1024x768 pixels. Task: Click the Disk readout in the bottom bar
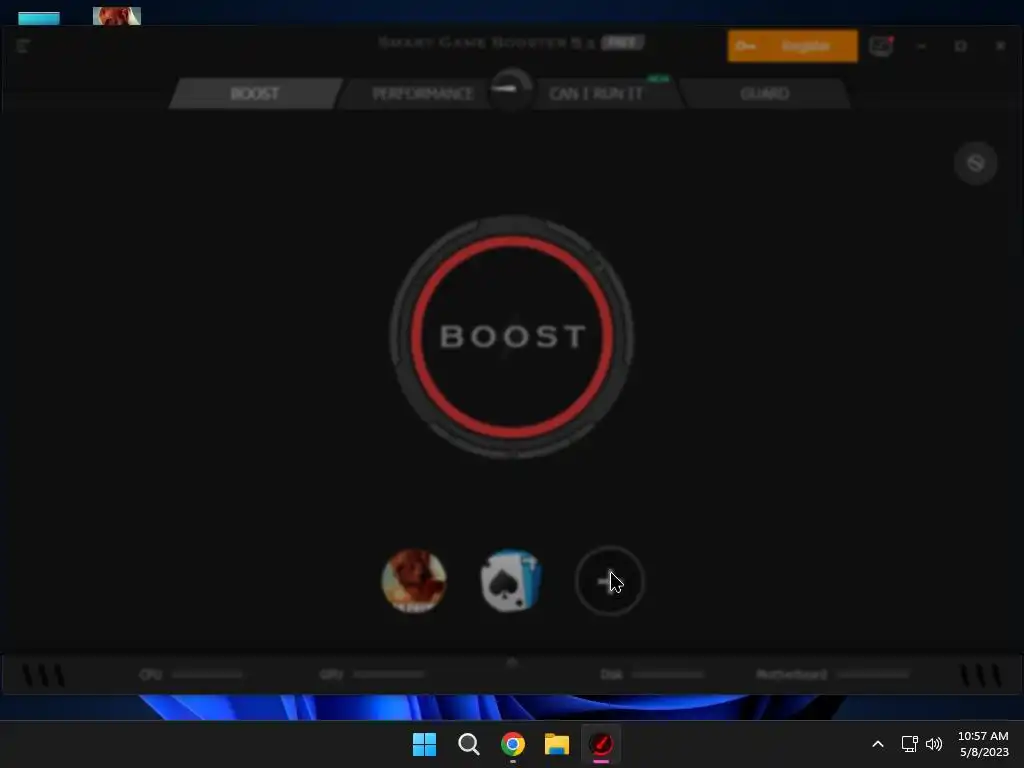click(652, 674)
